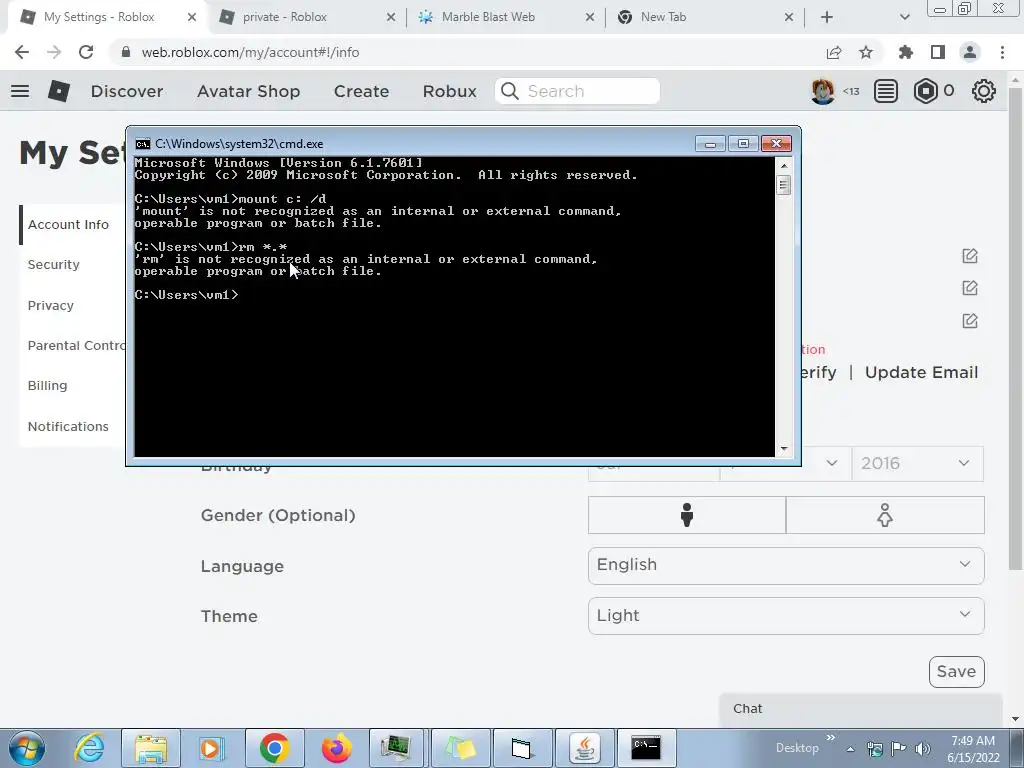Click the Update Email link
The image size is (1024, 768).
pyautogui.click(x=921, y=372)
